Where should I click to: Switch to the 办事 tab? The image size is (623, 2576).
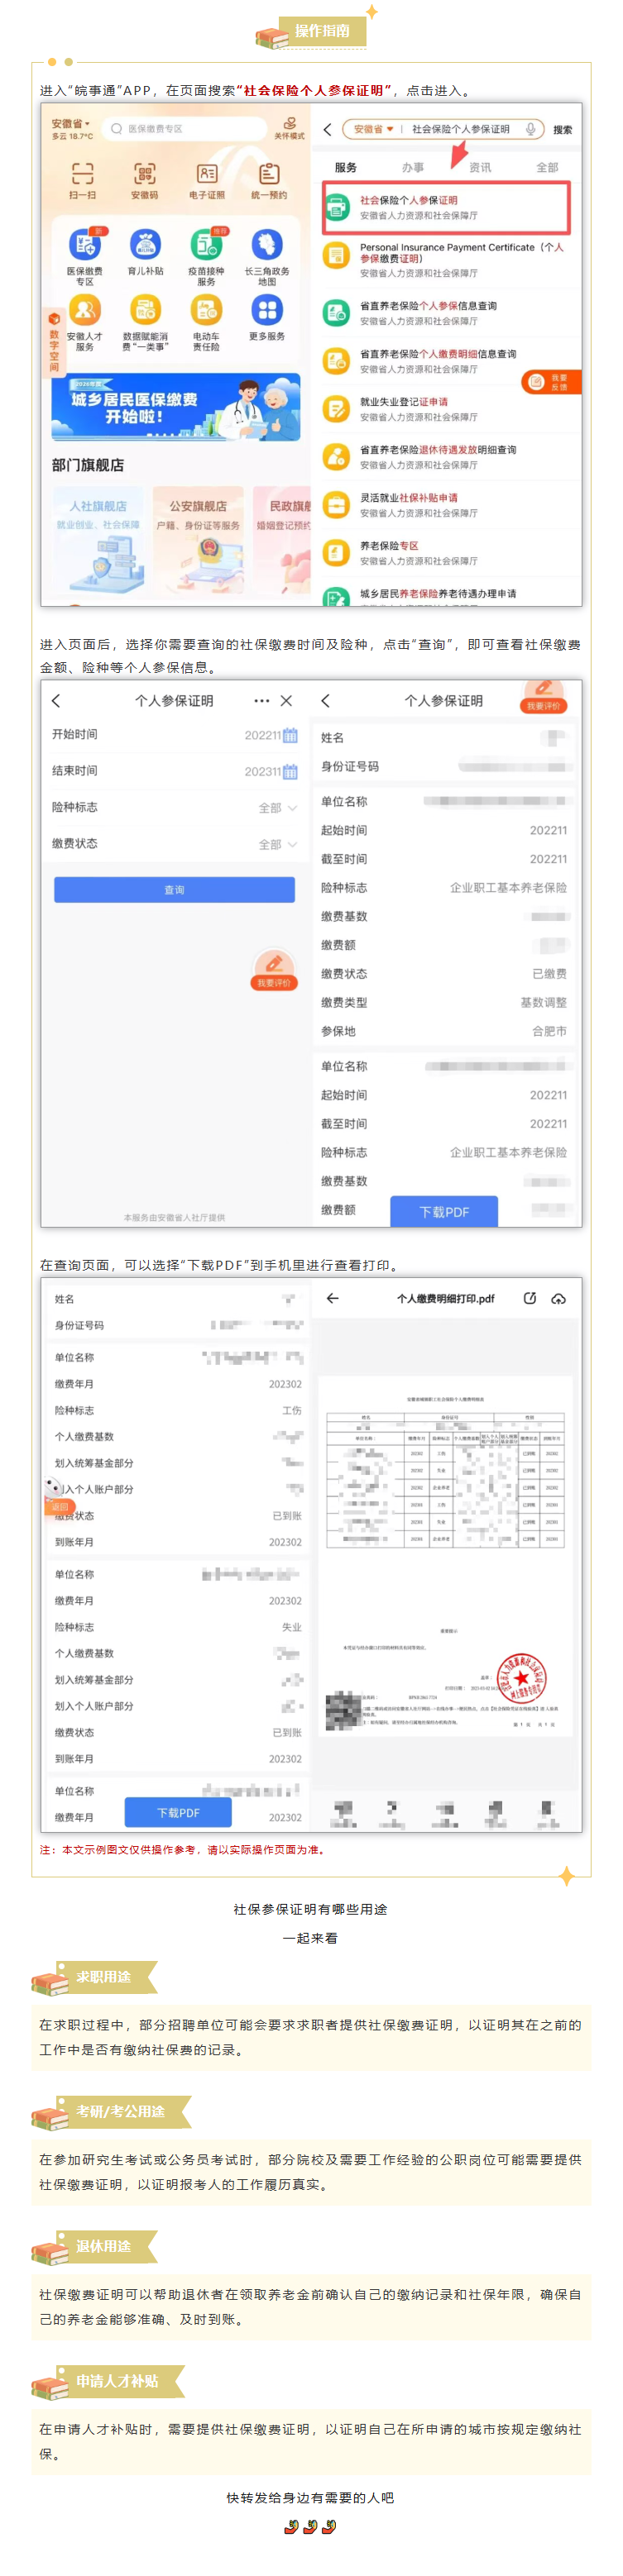412,167
